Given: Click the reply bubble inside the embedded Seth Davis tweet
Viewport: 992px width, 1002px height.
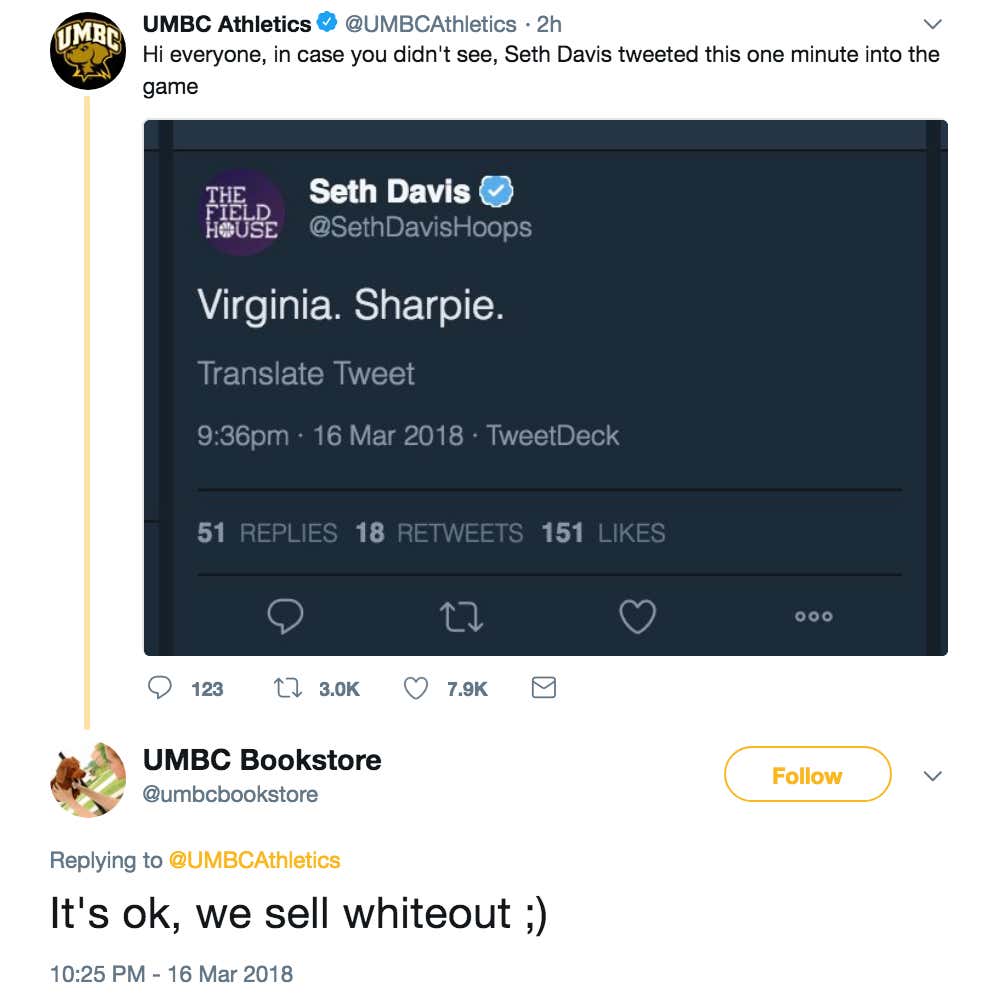Looking at the screenshot, I should click(286, 617).
